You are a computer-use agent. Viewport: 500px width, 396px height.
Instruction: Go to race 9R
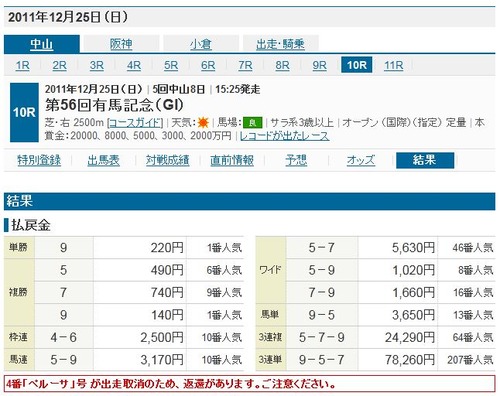point(319,65)
